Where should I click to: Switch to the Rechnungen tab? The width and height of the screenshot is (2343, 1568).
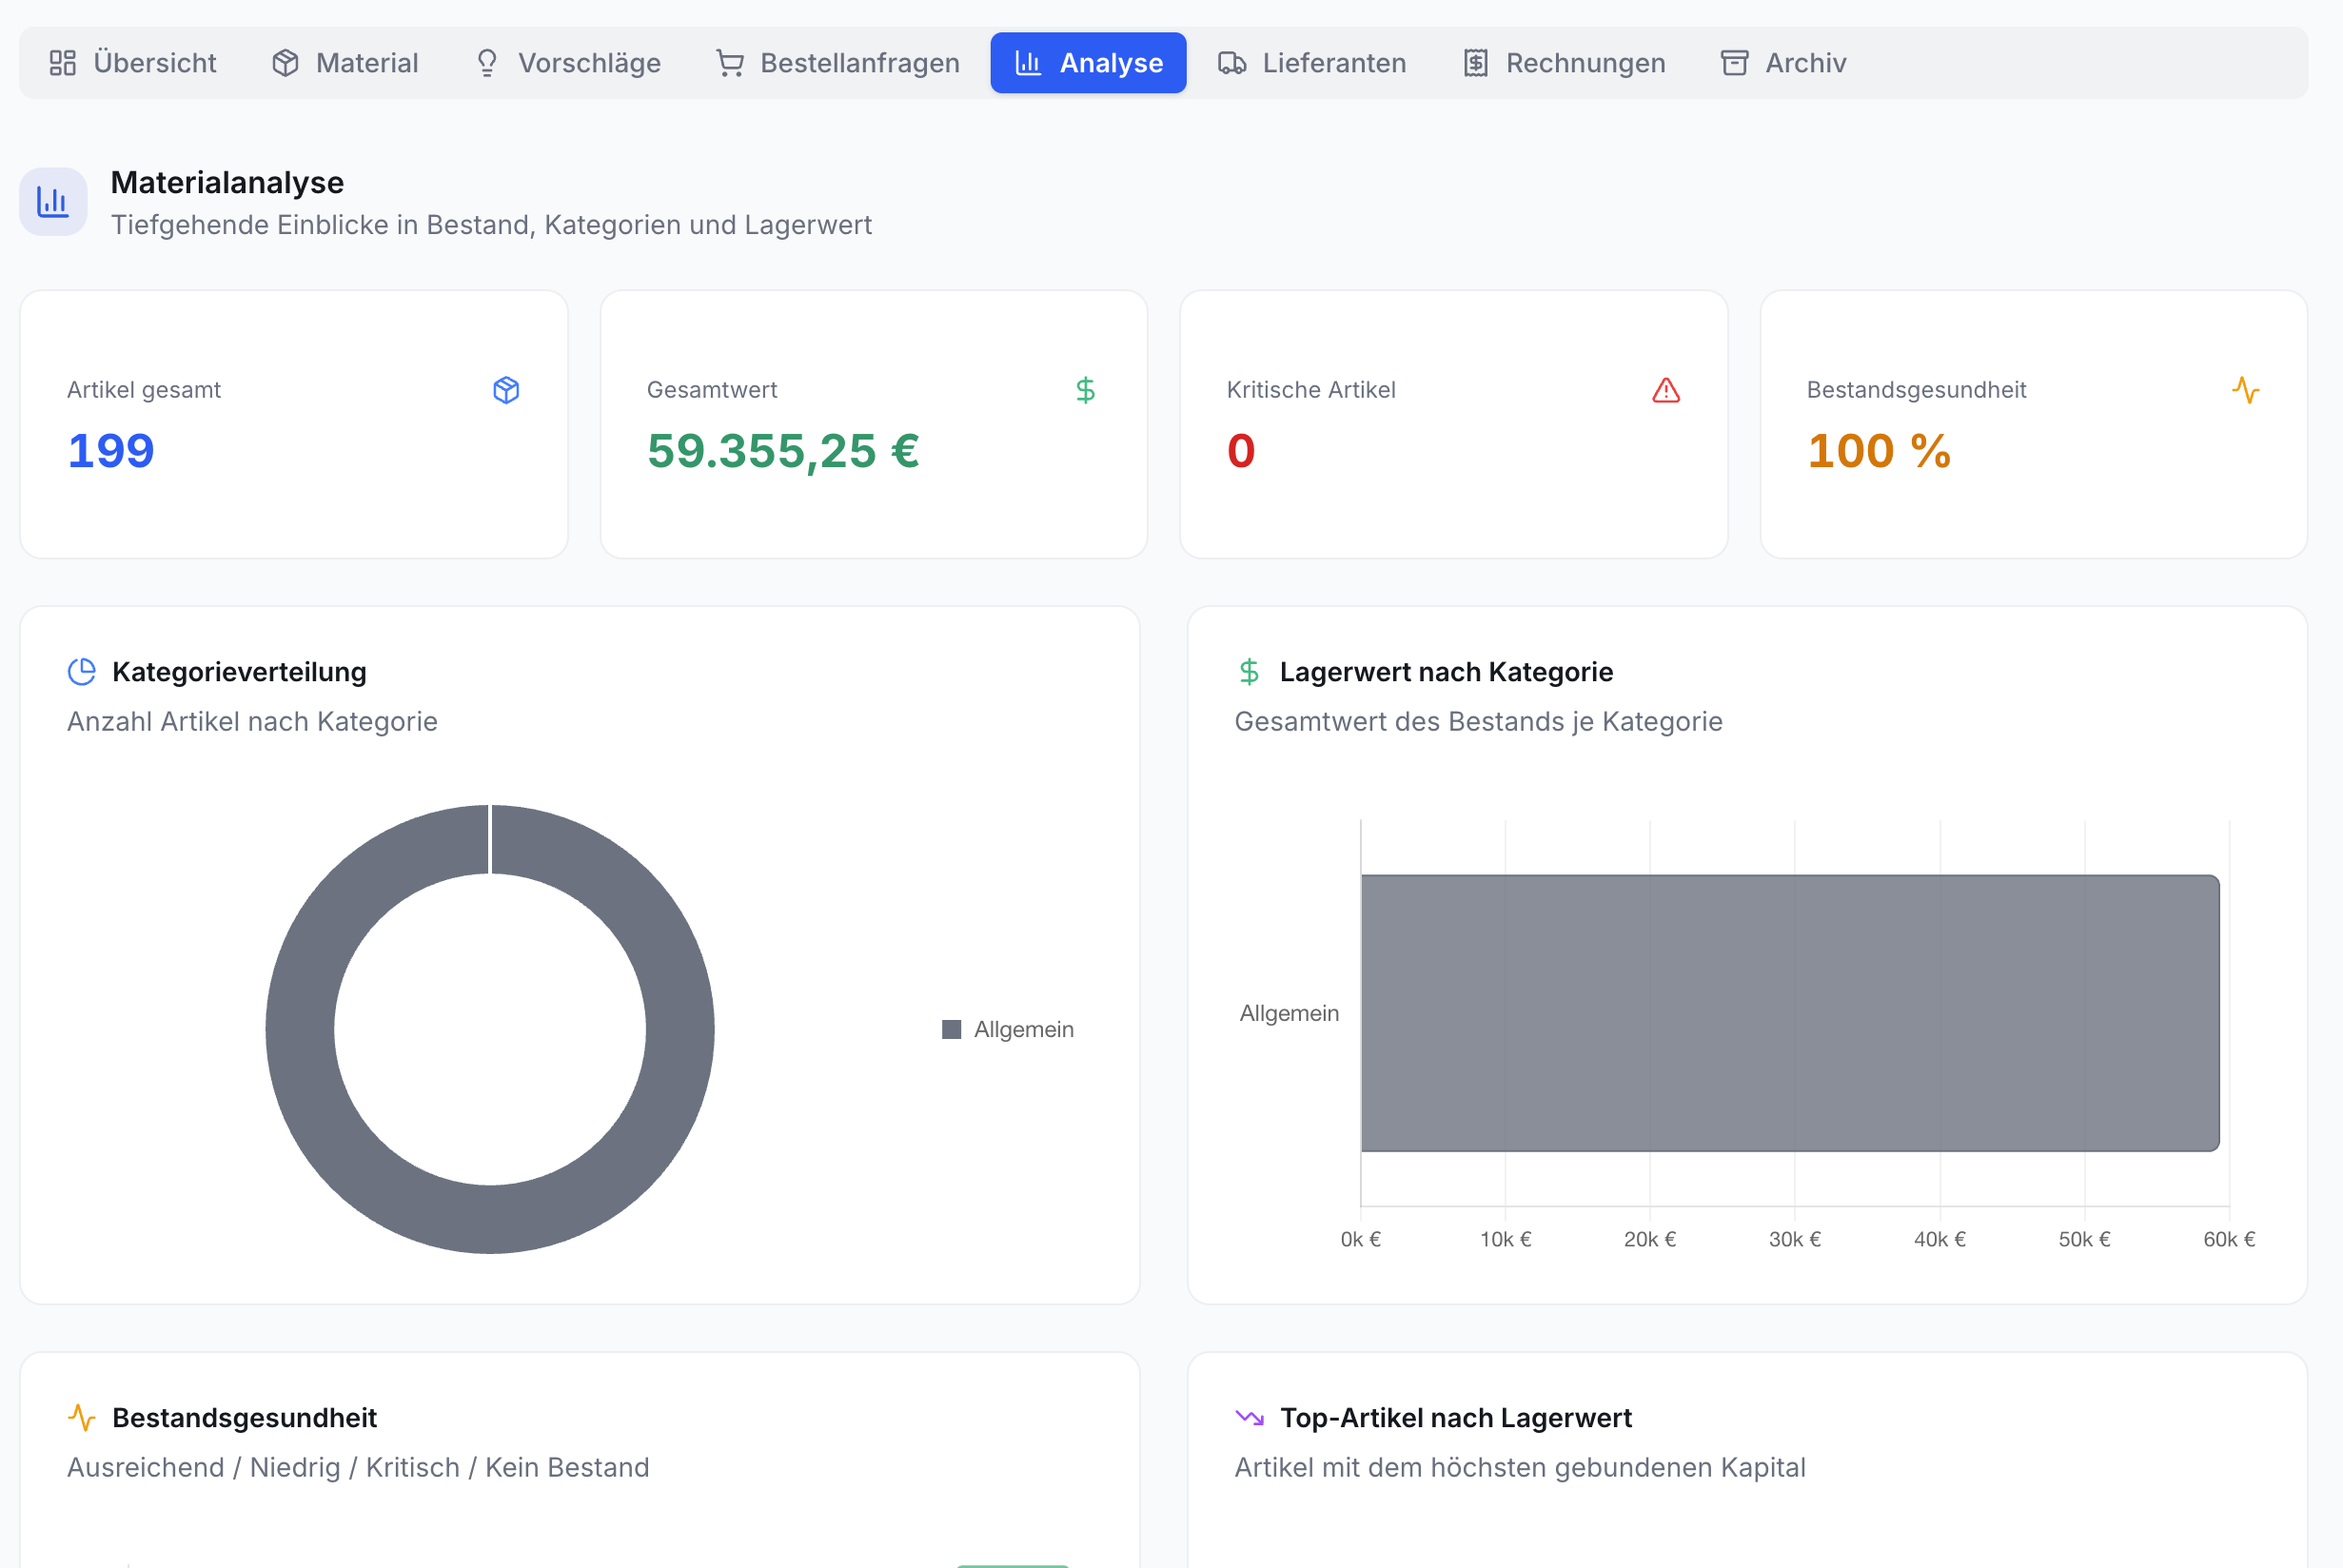coord(1564,63)
